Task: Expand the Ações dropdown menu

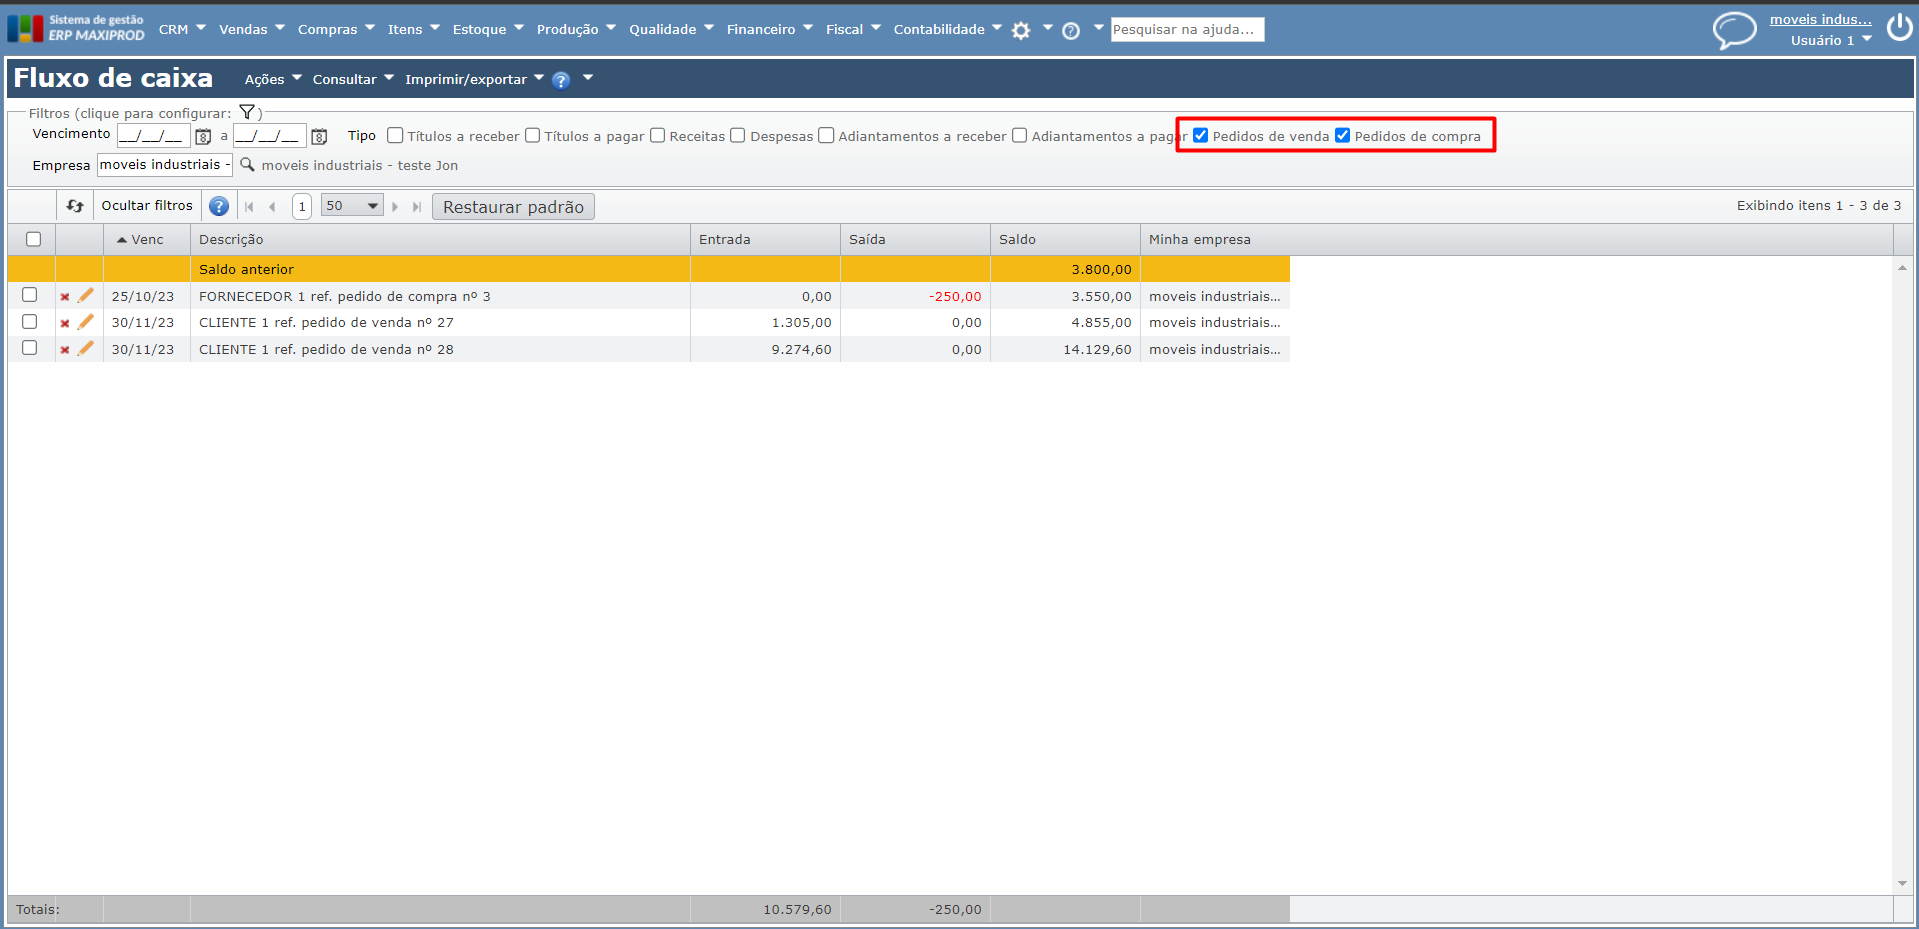Action: [273, 79]
